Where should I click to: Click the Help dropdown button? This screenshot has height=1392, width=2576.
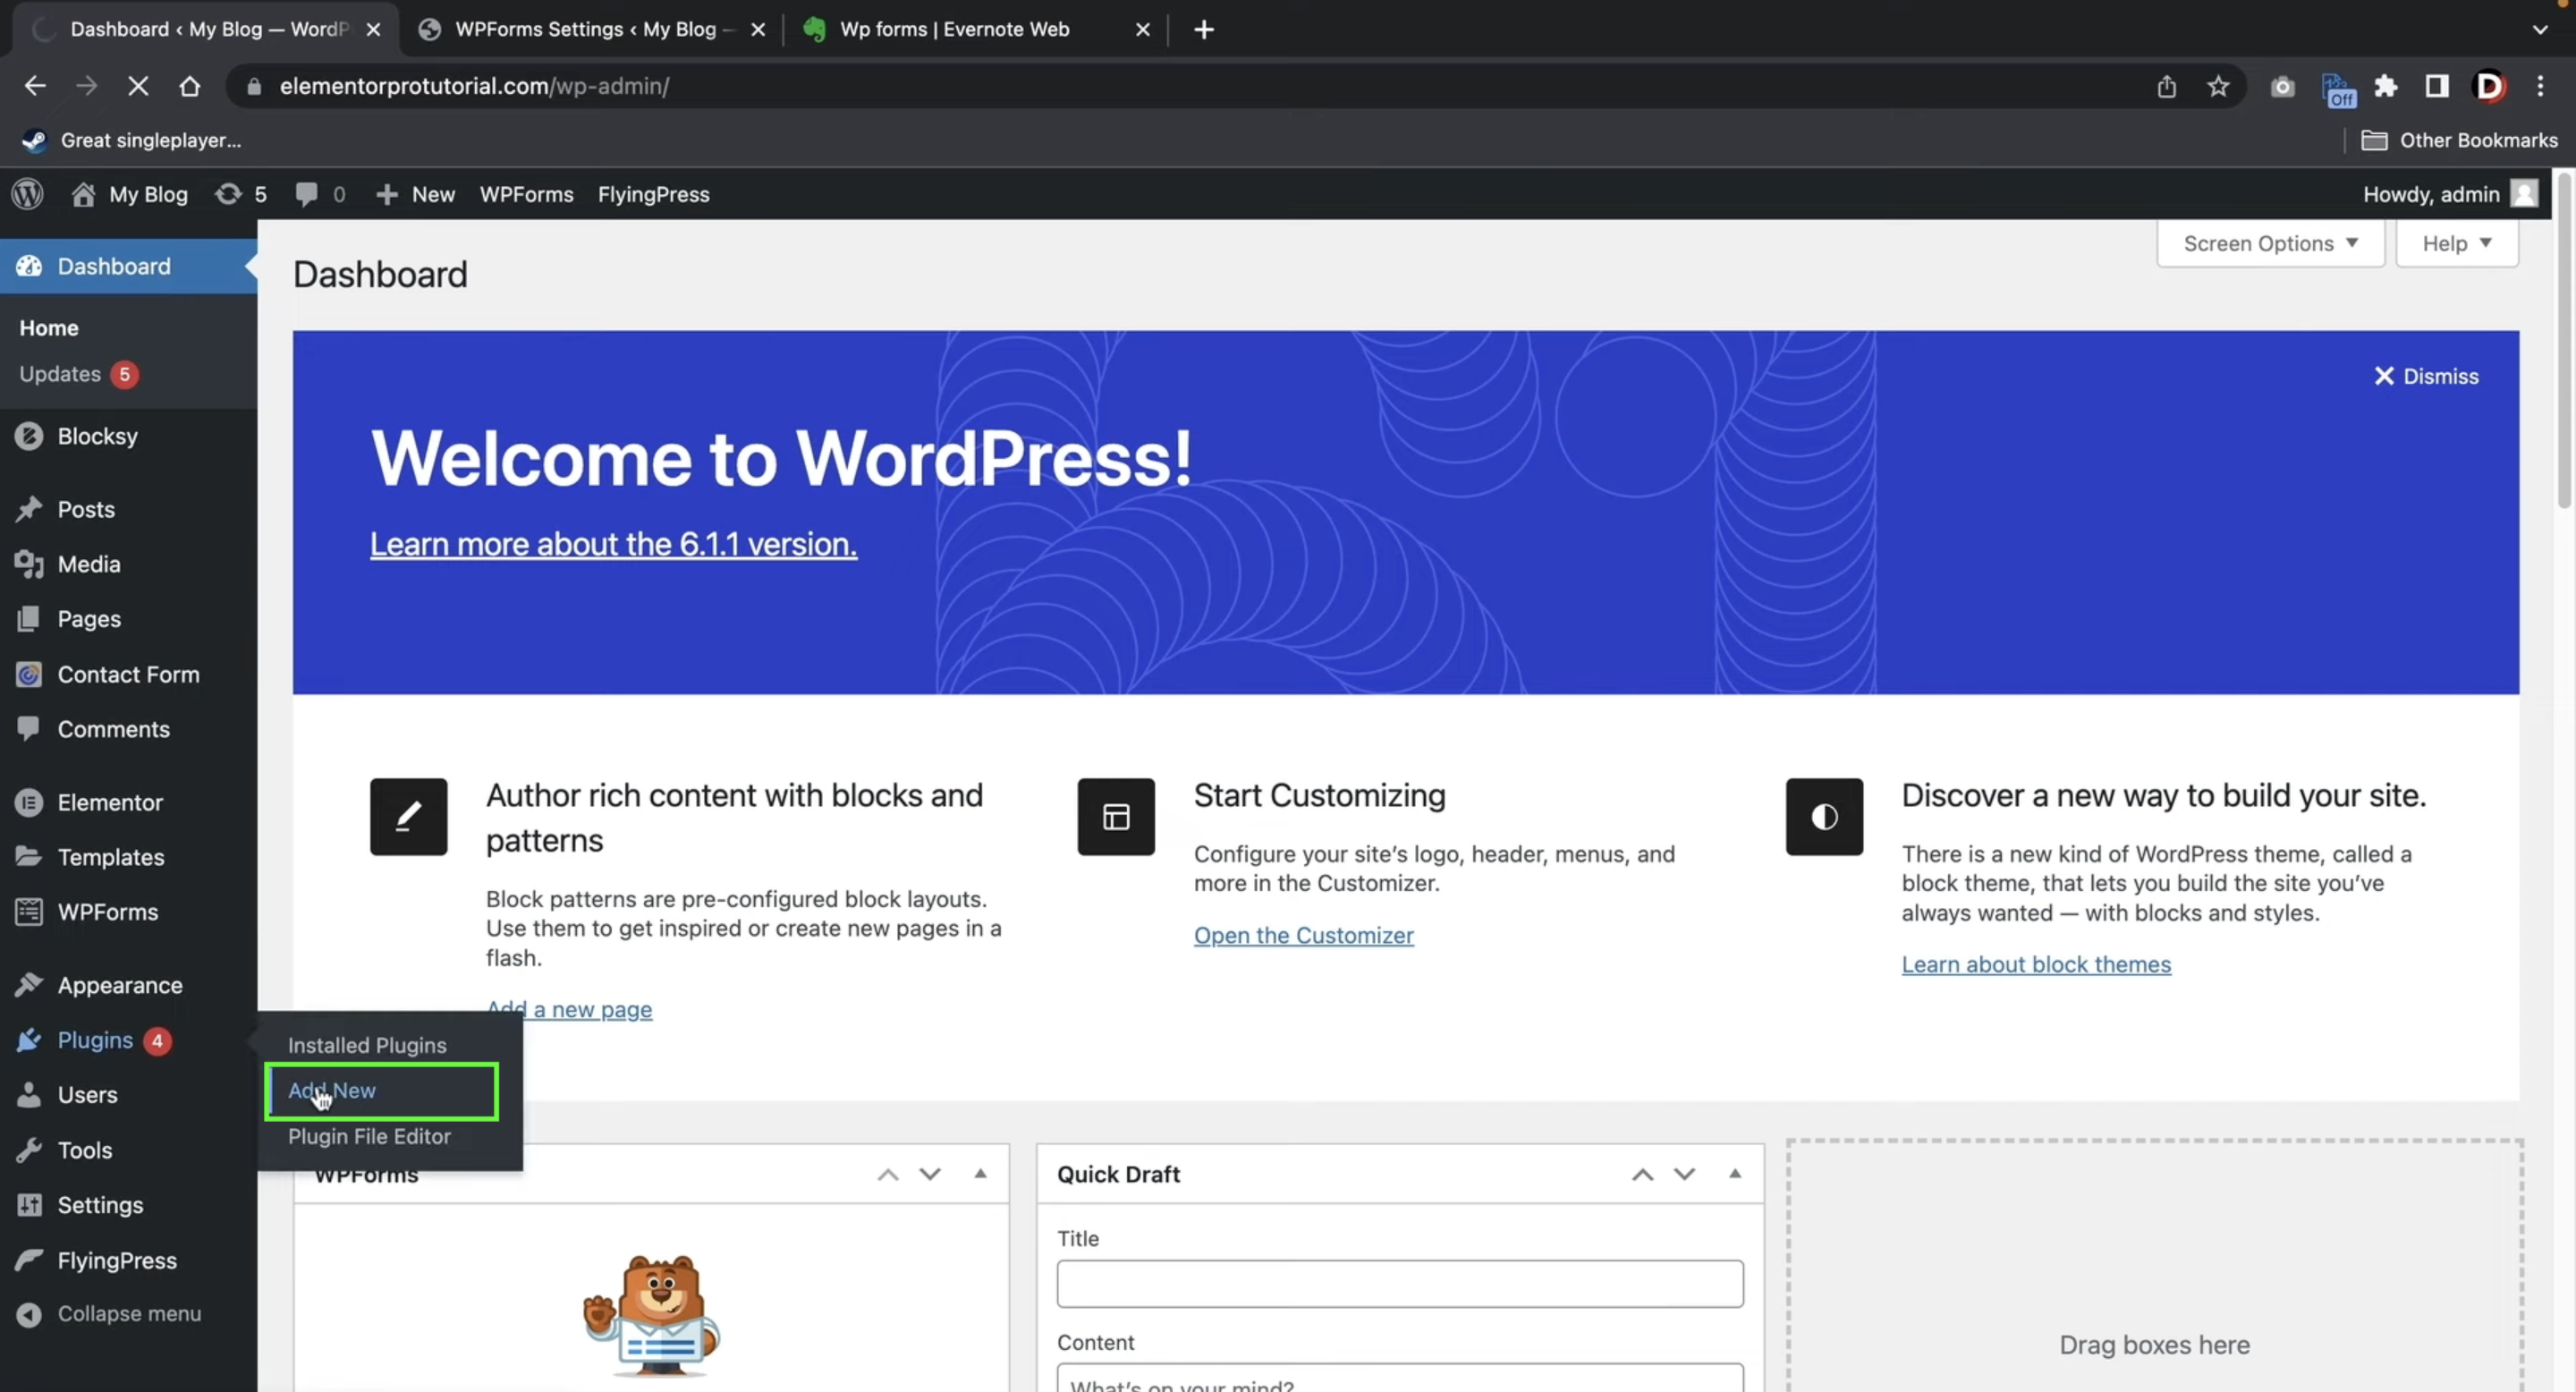[x=2456, y=242]
